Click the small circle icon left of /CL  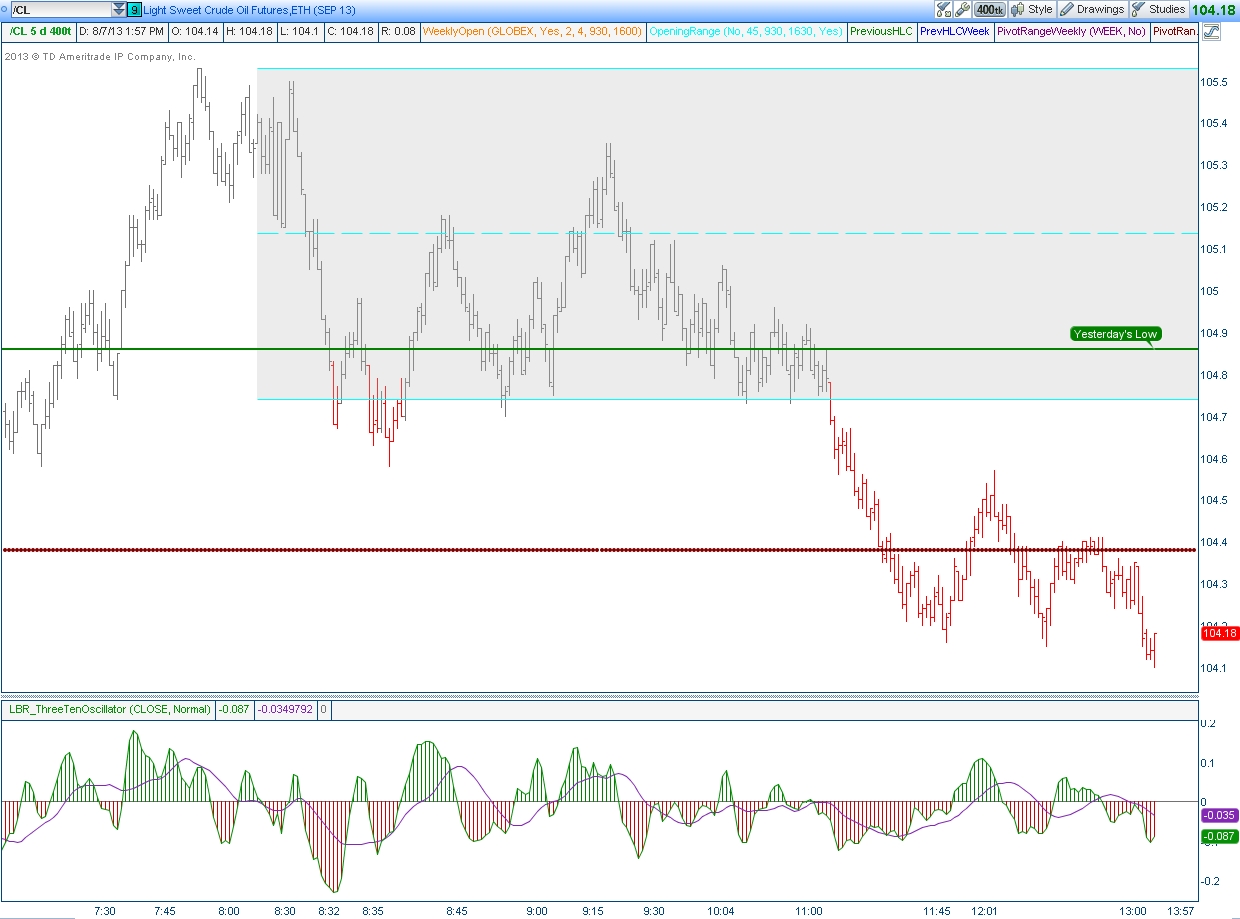pos(4,10)
